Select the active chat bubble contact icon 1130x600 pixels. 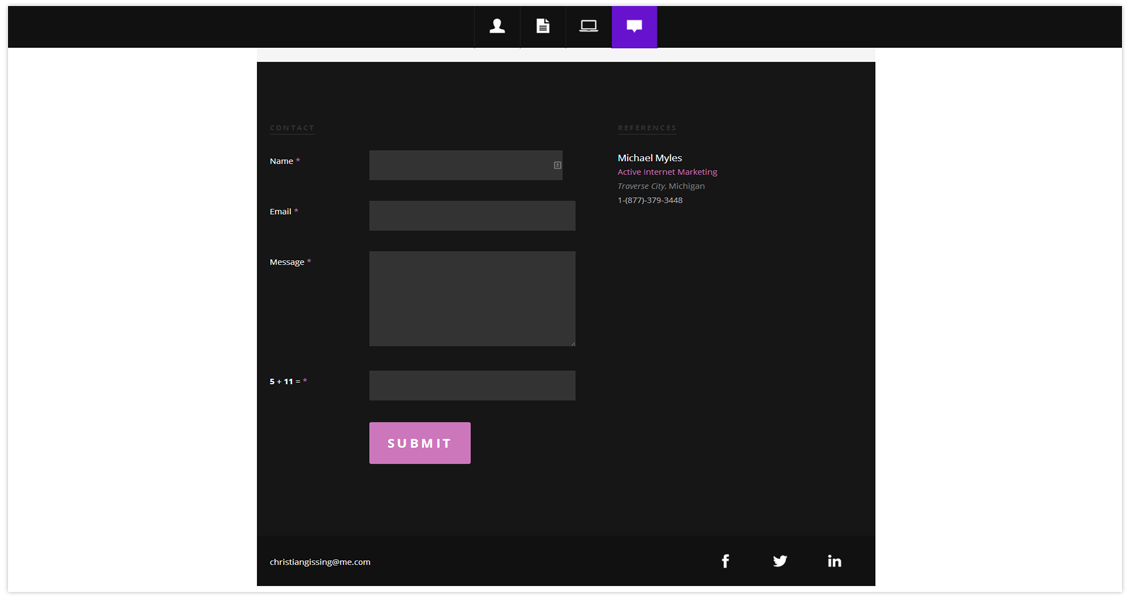click(x=634, y=27)
